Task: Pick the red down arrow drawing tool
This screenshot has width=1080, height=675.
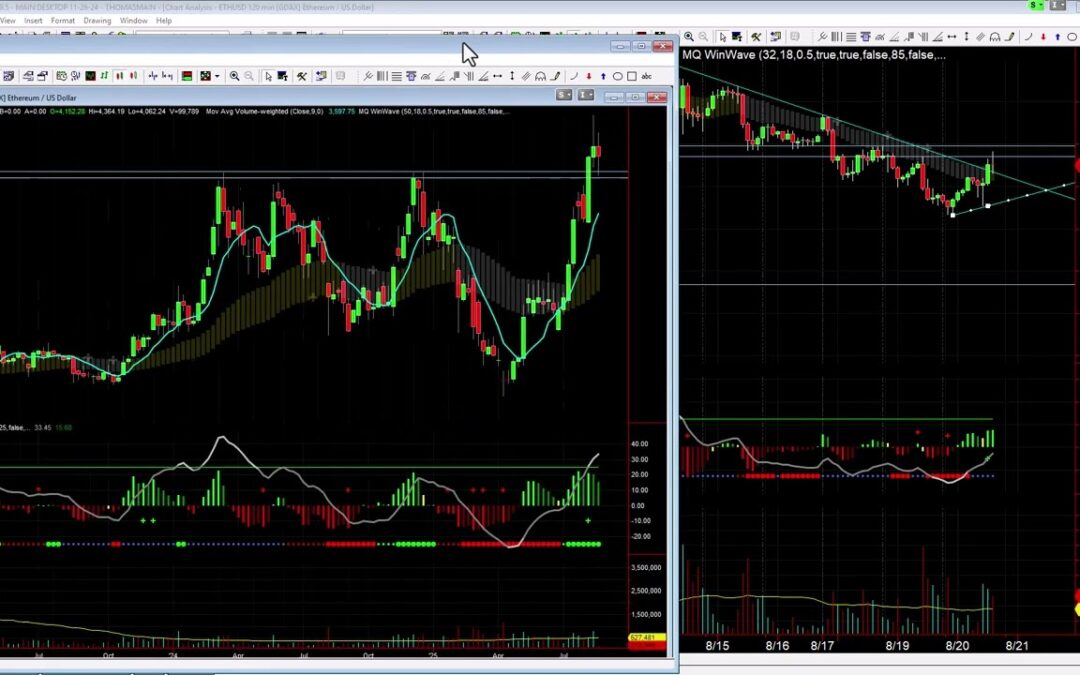Action: click(x=589, y=76)
